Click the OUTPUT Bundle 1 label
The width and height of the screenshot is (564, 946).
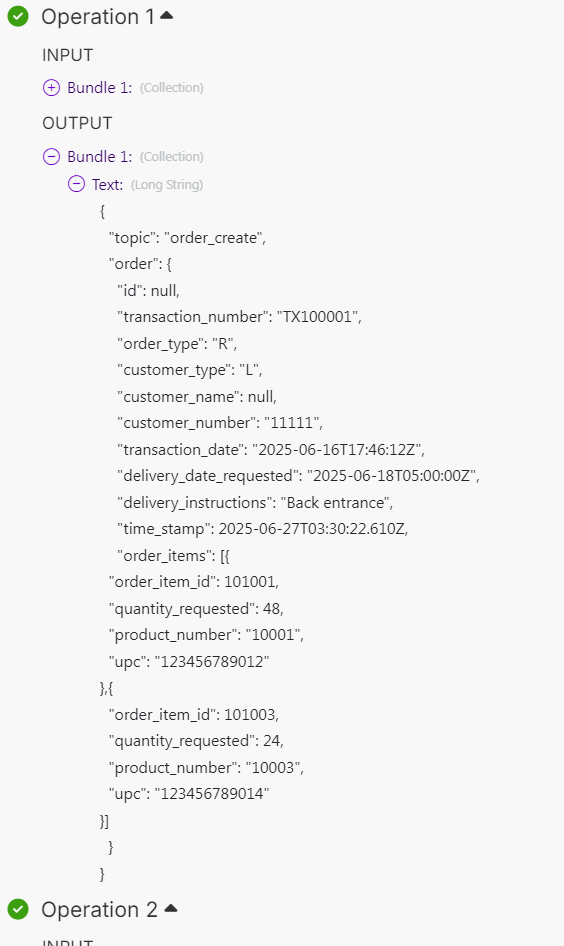pyautogui.click(x=100, y=157)
